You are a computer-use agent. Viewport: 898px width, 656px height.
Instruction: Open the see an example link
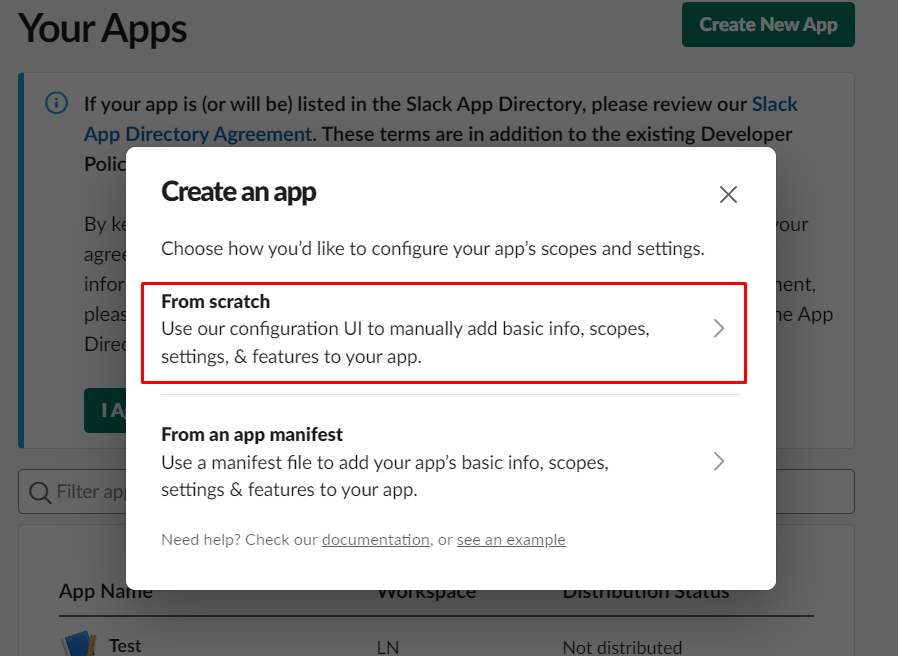(x=511, y=540)
